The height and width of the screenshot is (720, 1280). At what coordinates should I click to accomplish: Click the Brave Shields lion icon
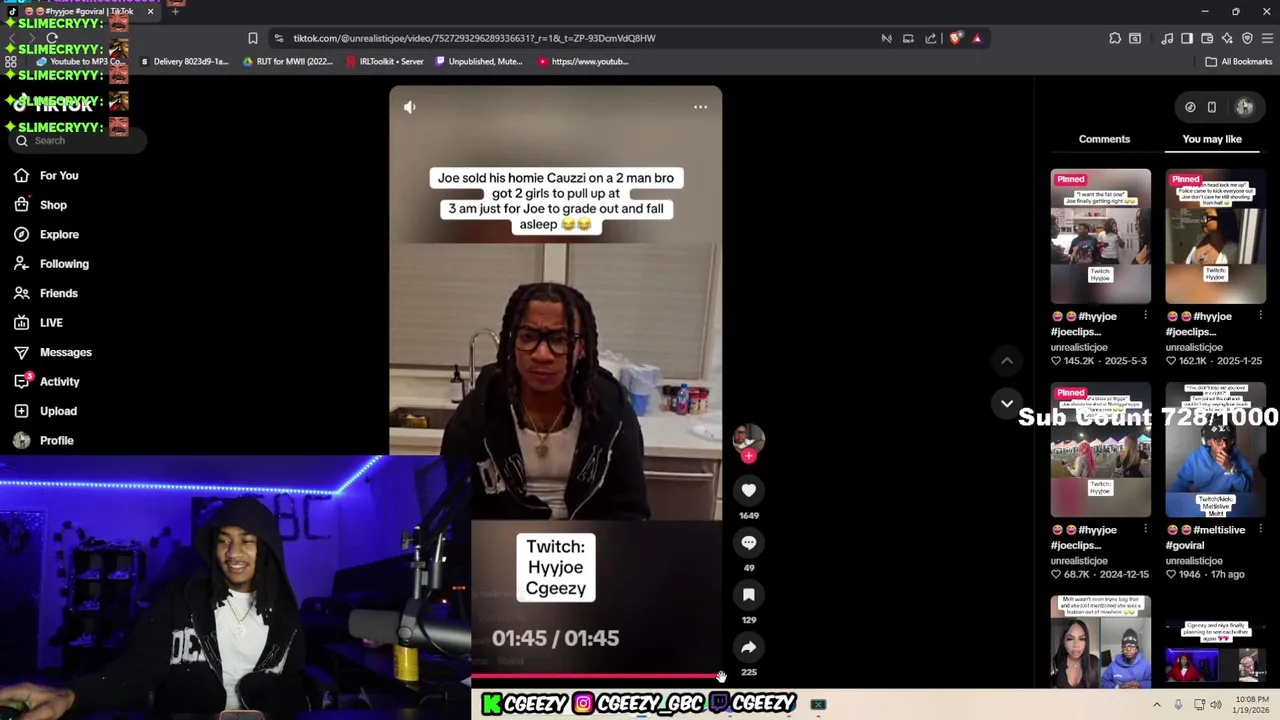pos(955,38)
